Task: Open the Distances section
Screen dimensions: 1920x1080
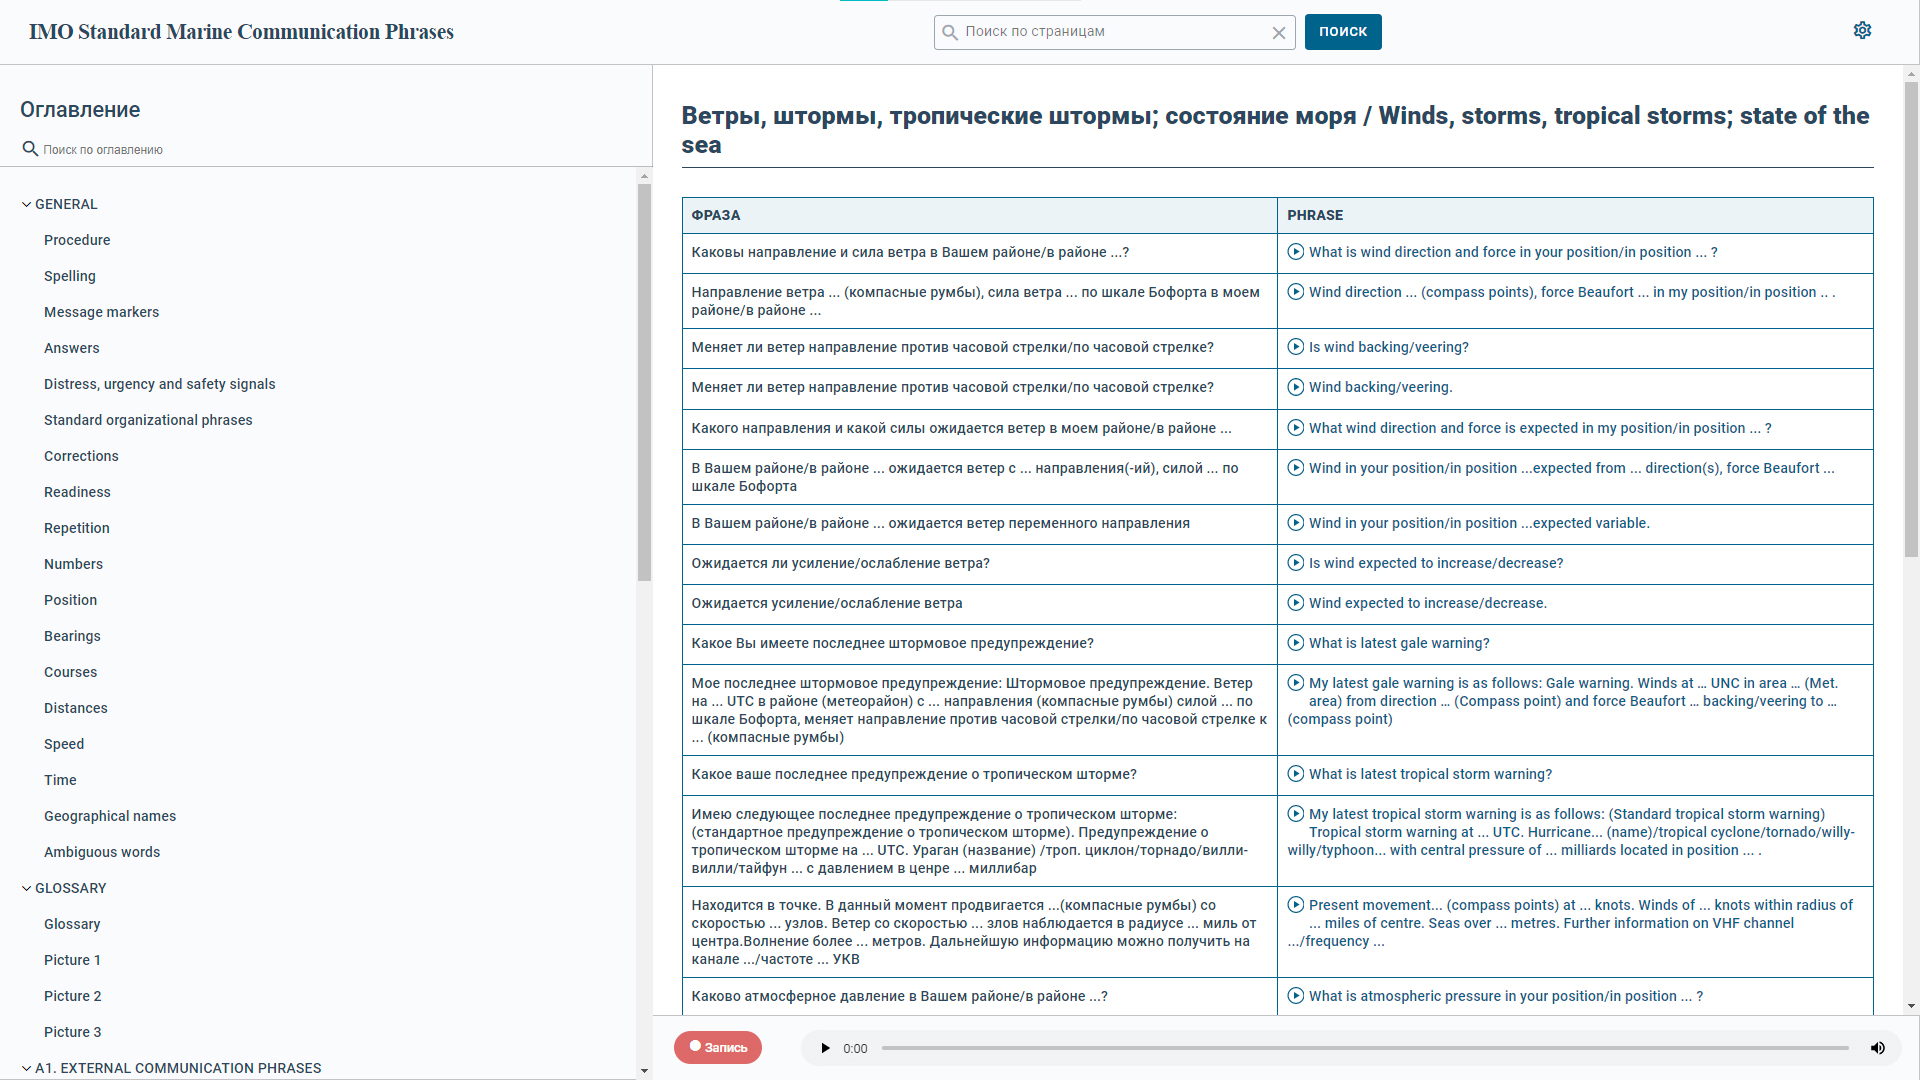Action: coord(75,708)
